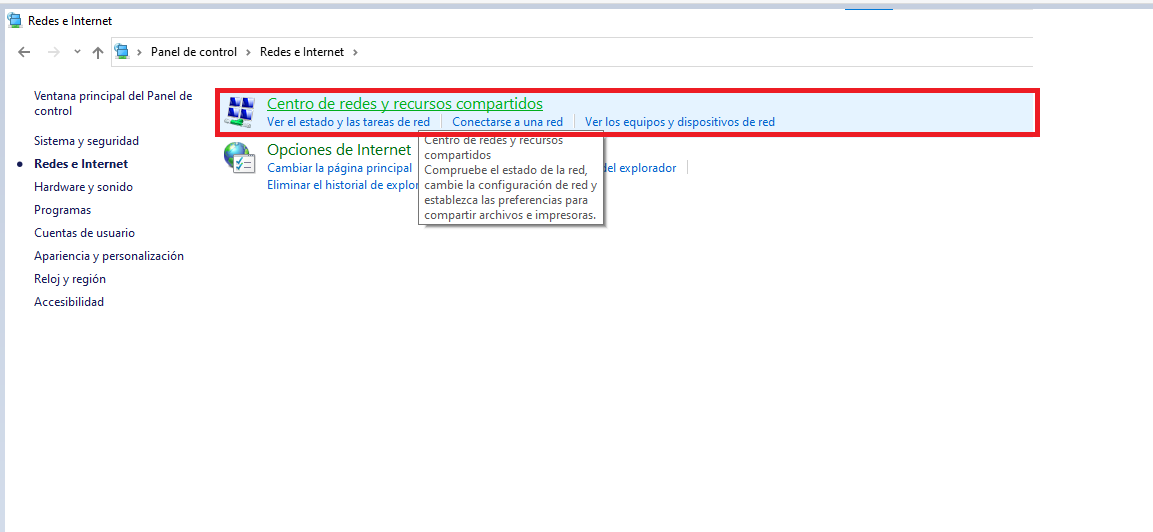Expand chevron before Panel de control
Image resolution: width=1153 pixels, height=532 pixels.
139,52
